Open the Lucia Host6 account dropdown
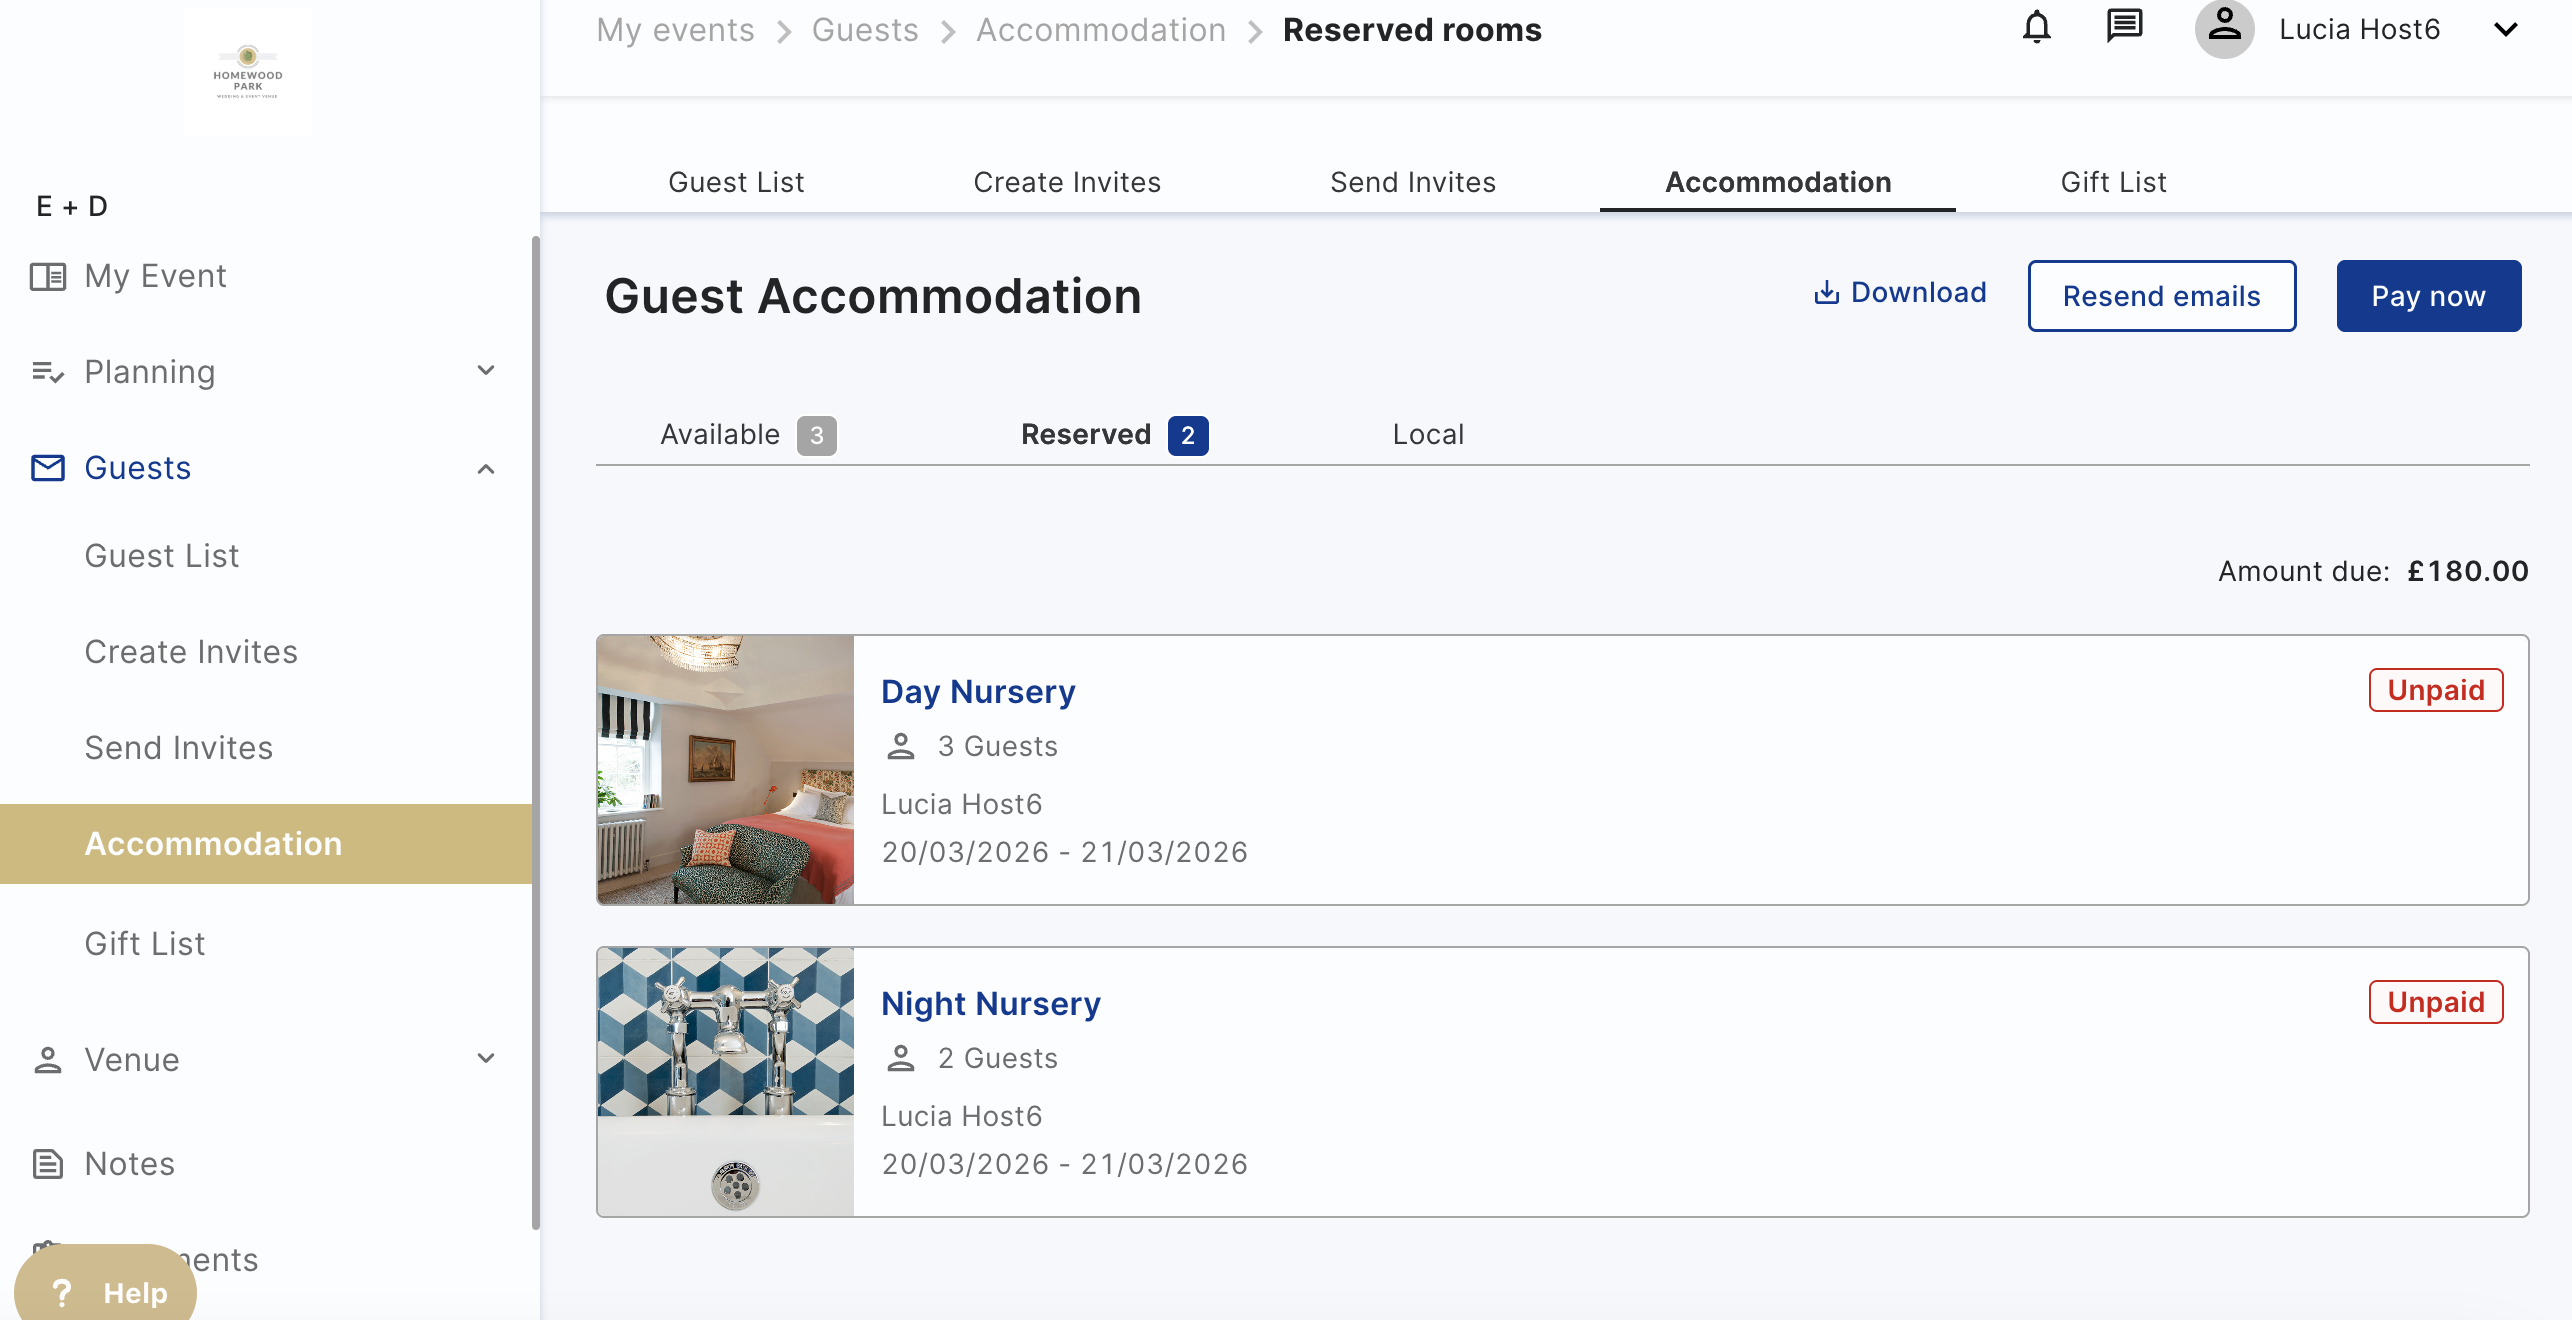The image size is (2572, 1320). tap(2505, 30)
